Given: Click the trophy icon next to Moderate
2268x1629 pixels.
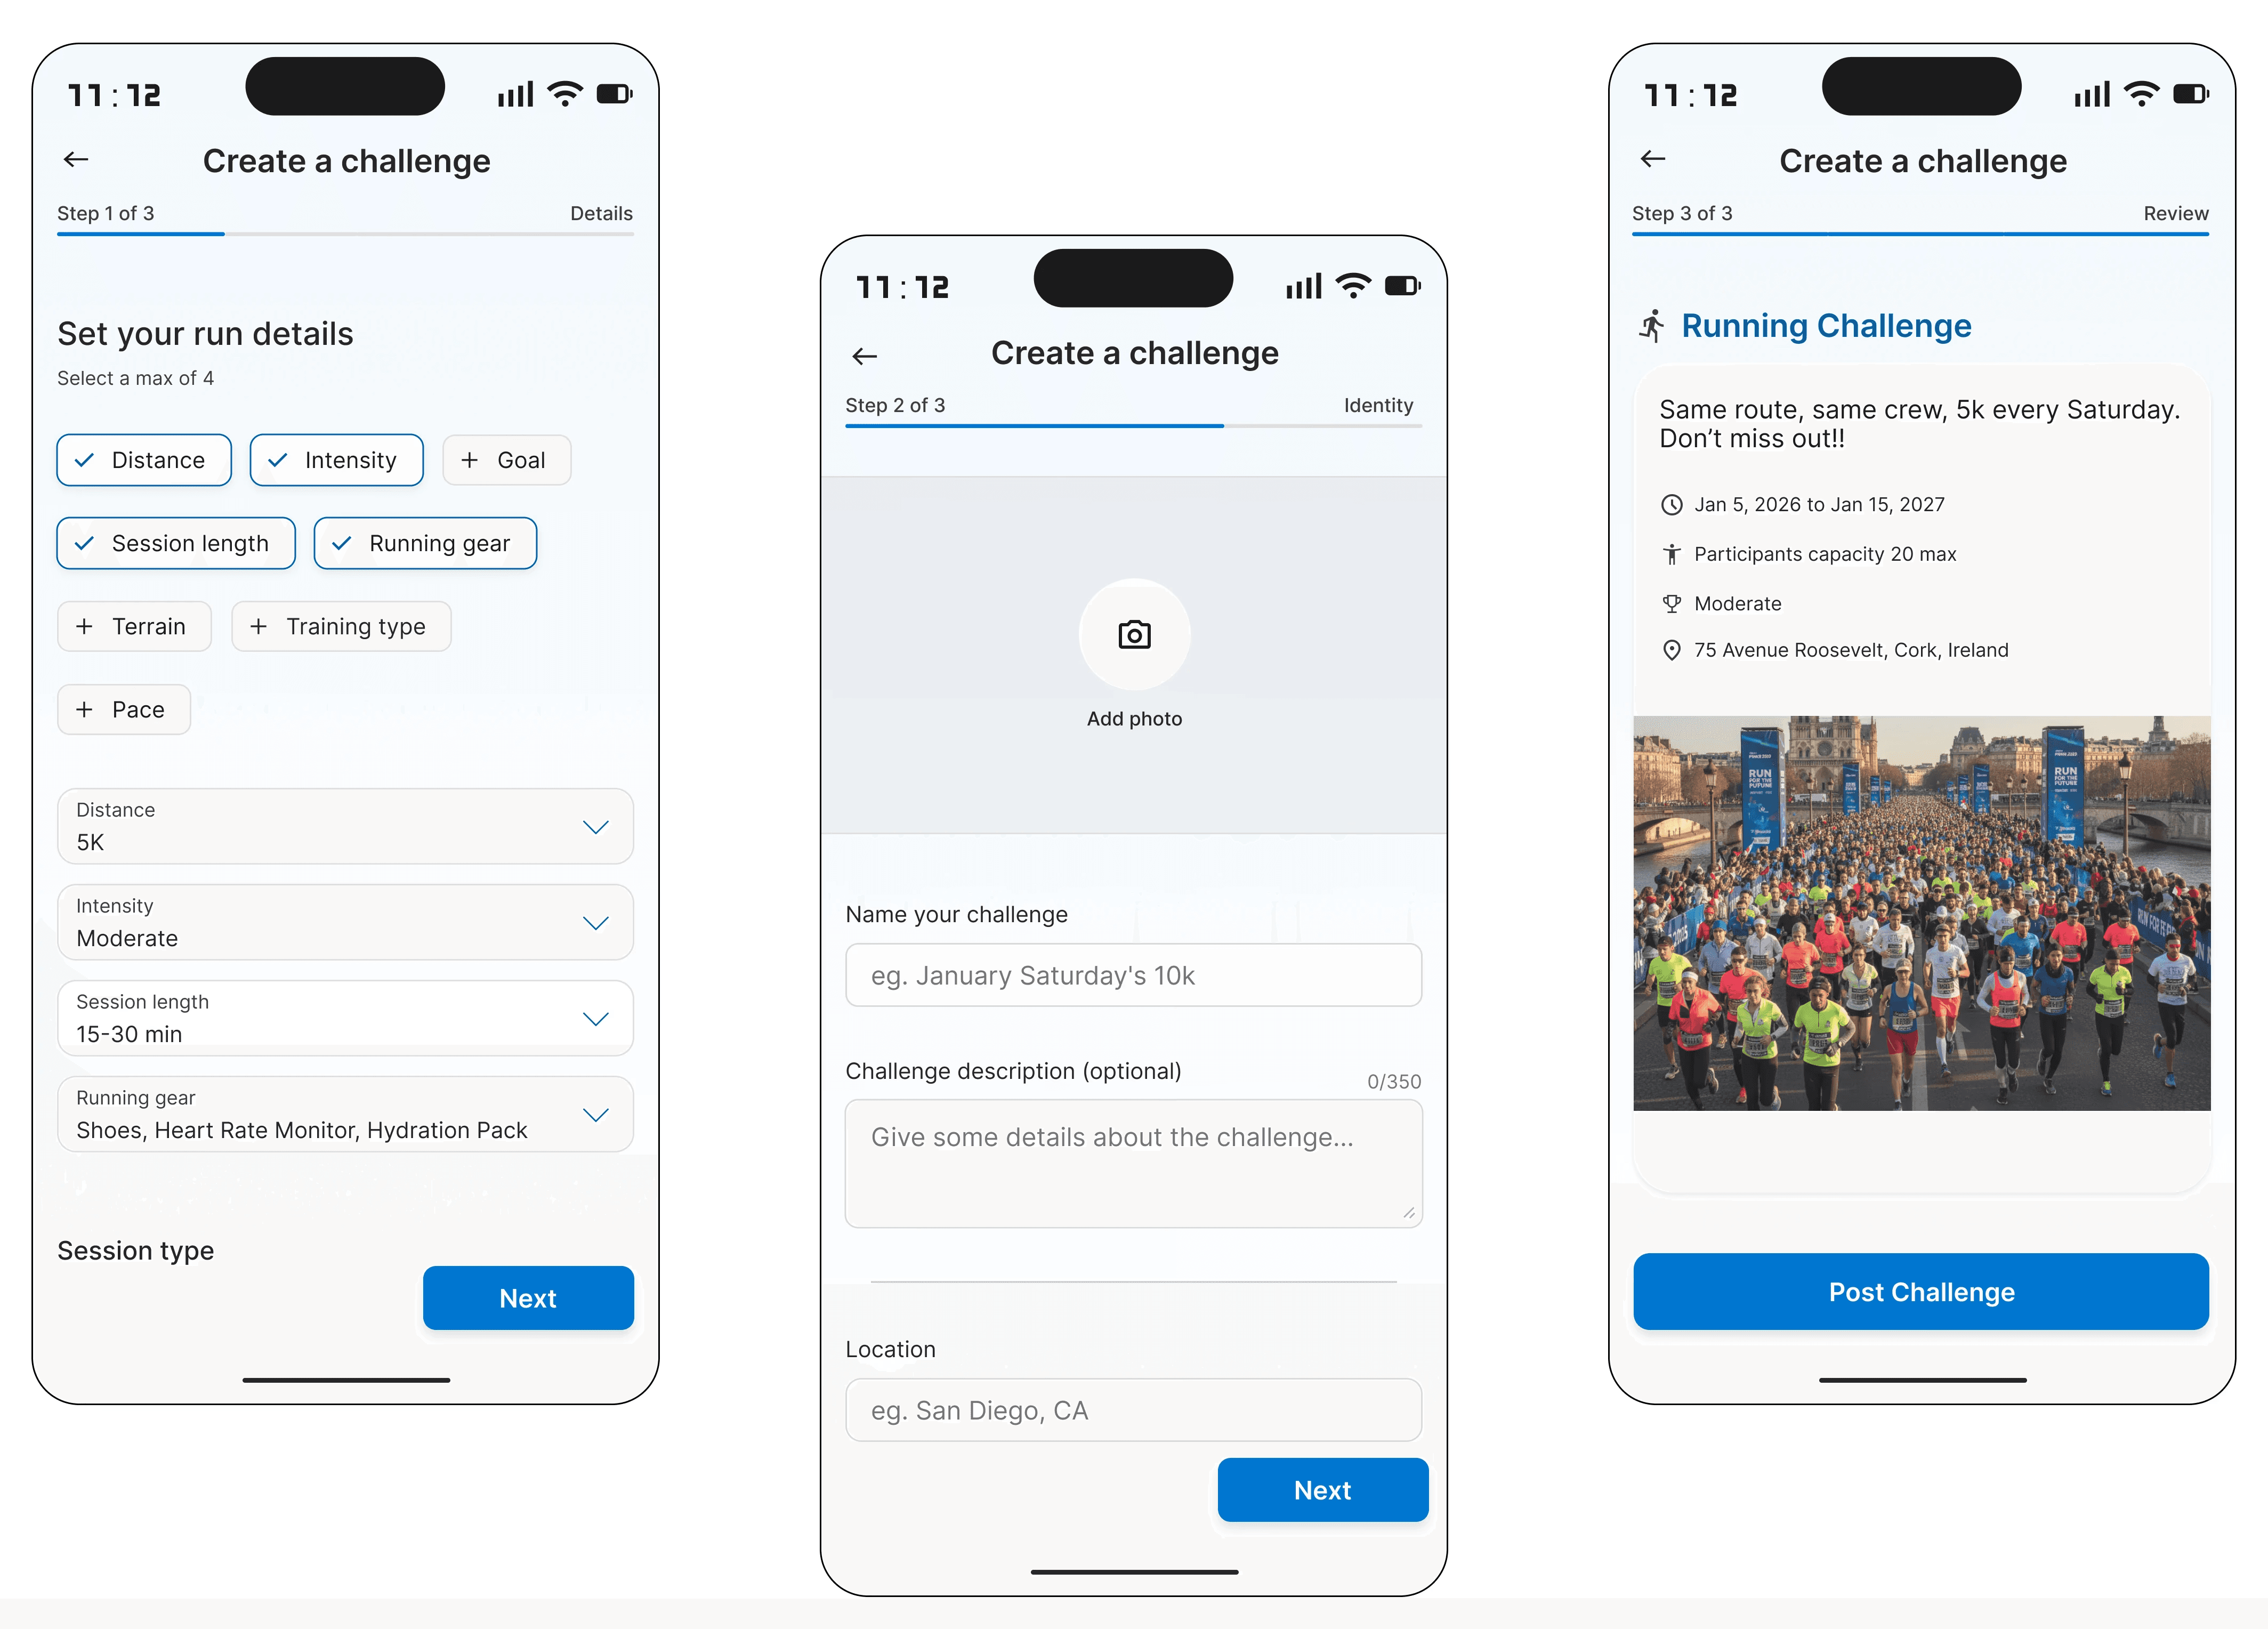Looking at the screenshot, I should [1671, 604].
